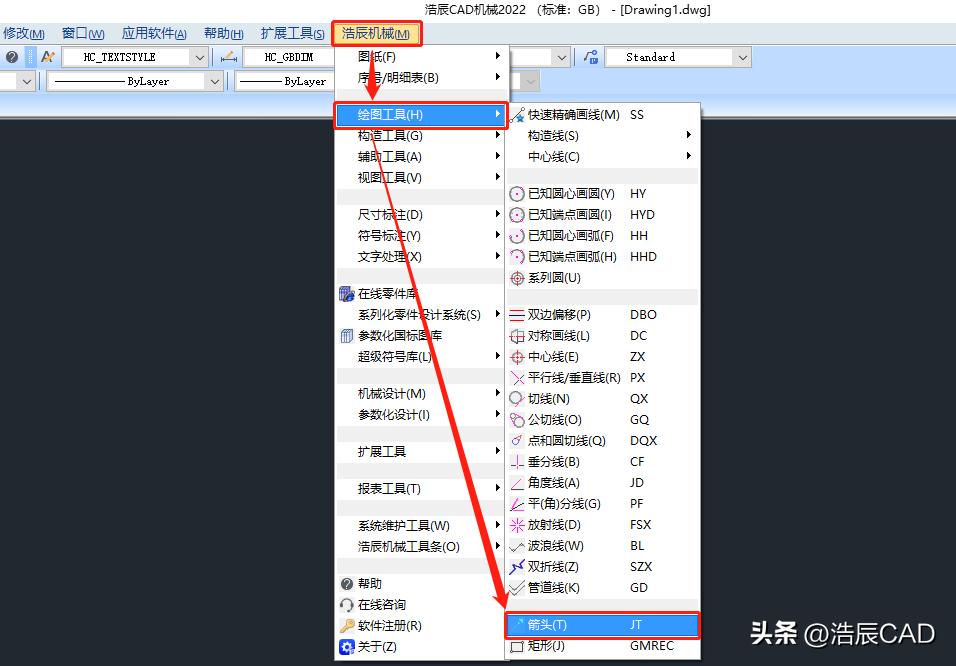Open the 浩辰机械 menu
The width and height of the screenshot is (956, 666).
click(x=378, y=32)
